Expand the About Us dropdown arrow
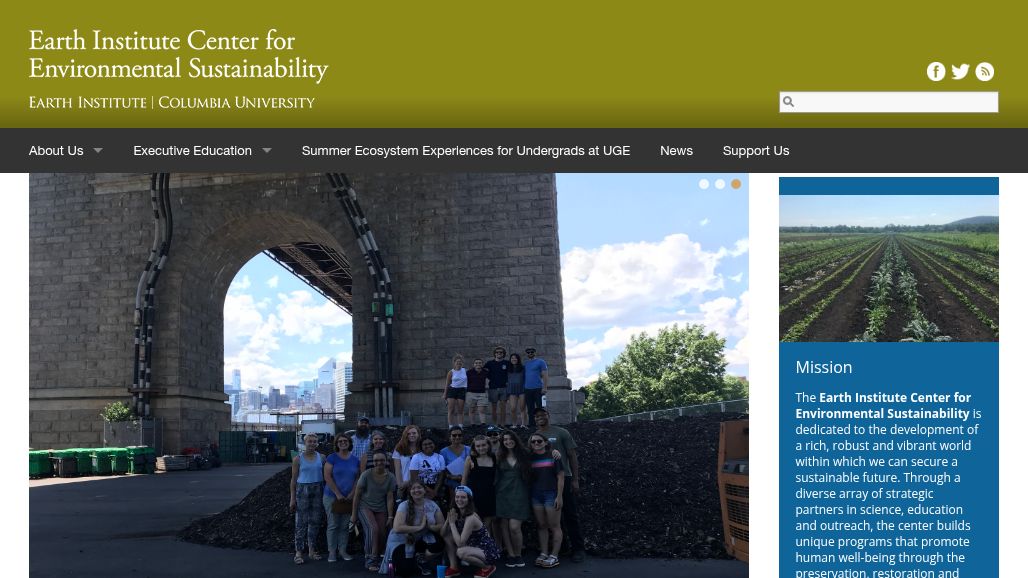Screen dimensions: 1028x578 pyautogui.click(x=98, y=151)
